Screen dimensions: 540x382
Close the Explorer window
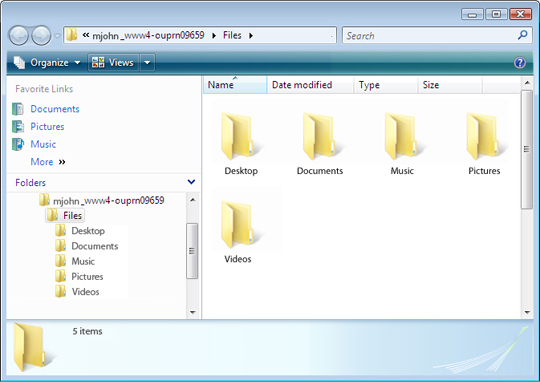click(521, 14)
